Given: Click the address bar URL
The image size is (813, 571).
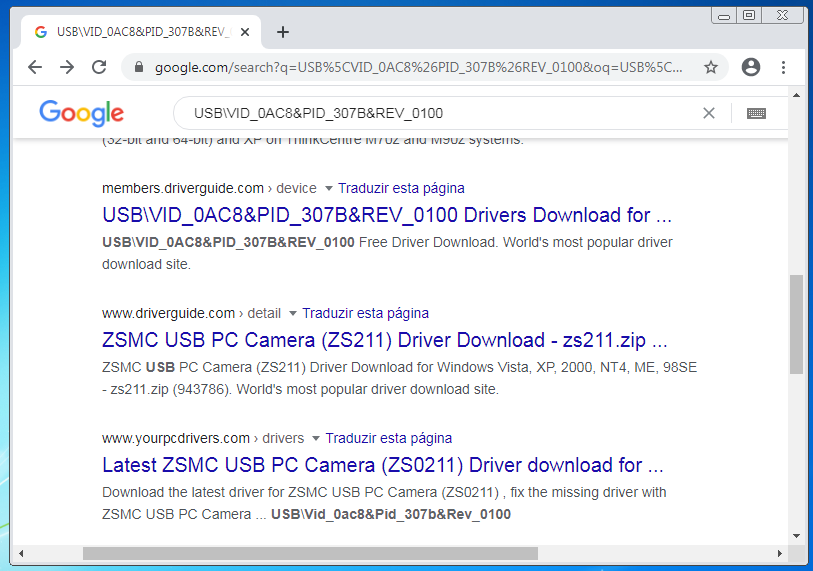Looking at the screenshot, I should [x=418, y=67].
